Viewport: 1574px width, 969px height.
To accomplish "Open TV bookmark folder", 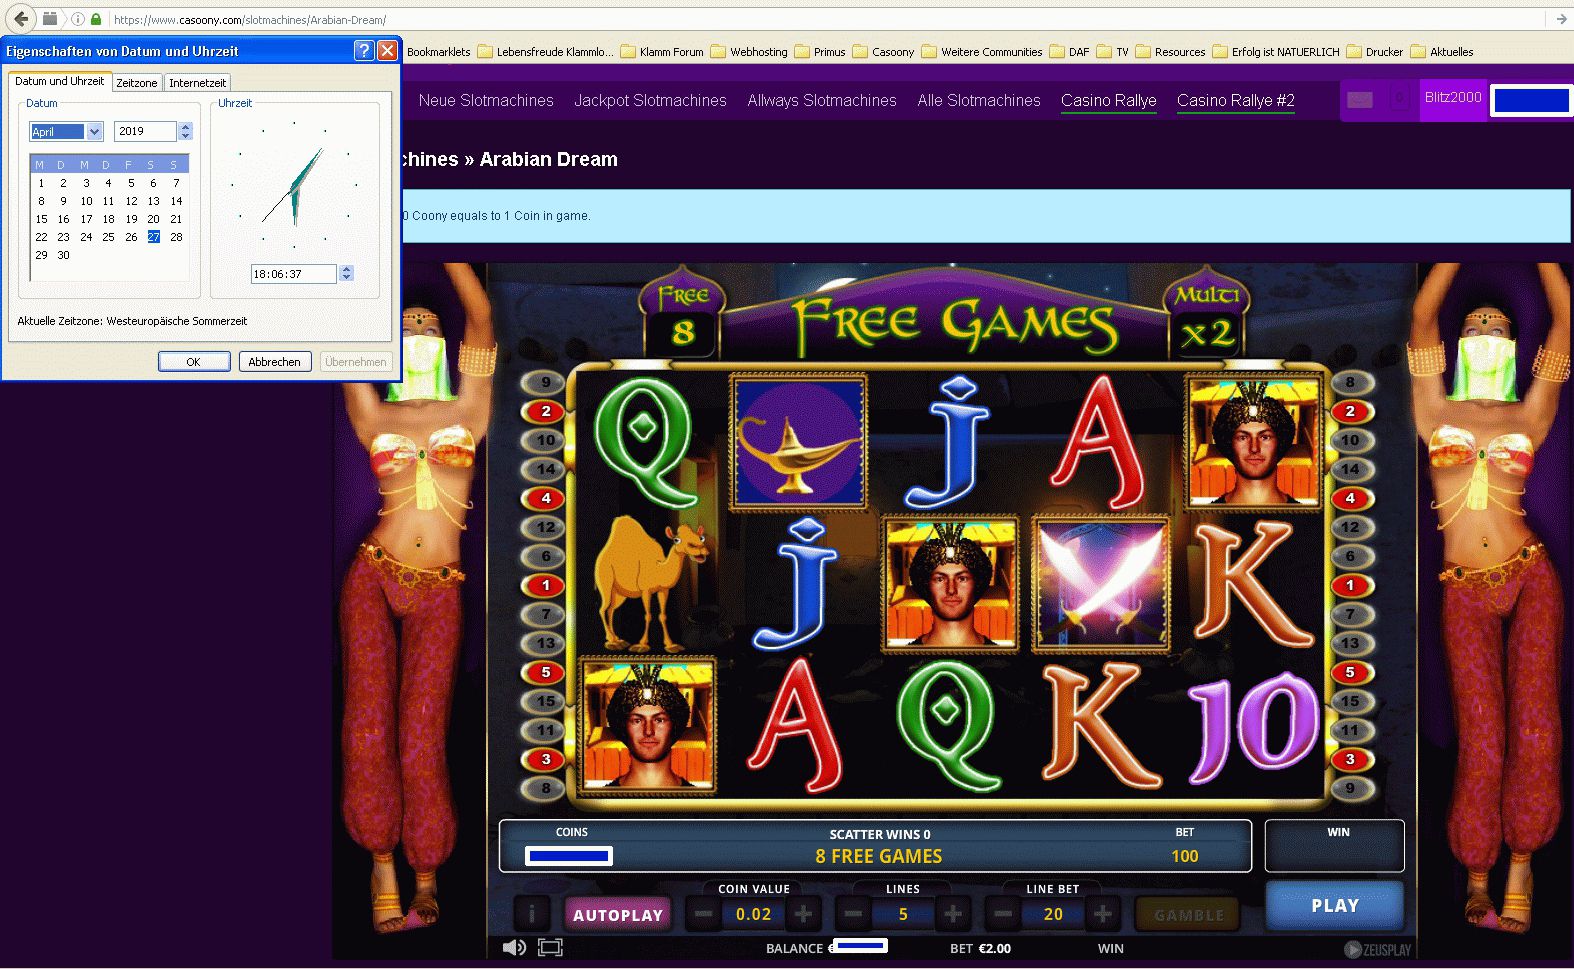I will (1113, 52).
